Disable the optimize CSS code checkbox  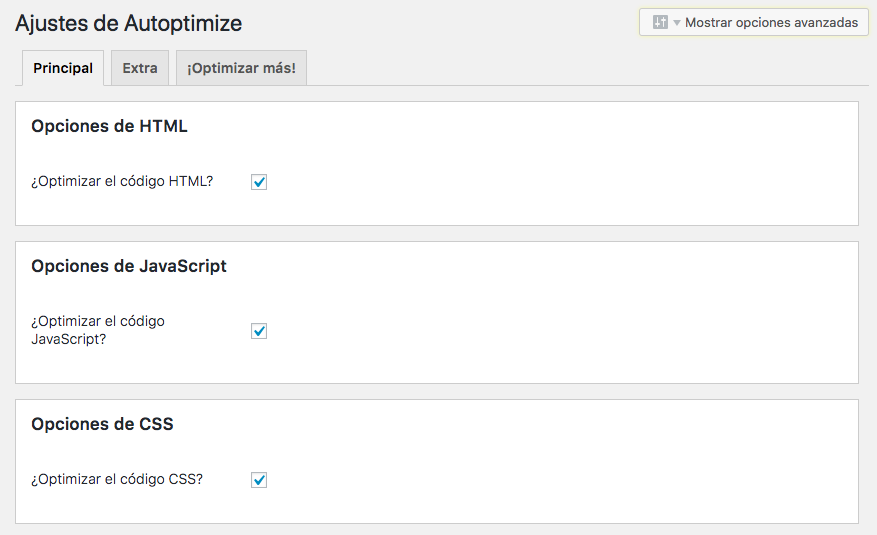259,480
